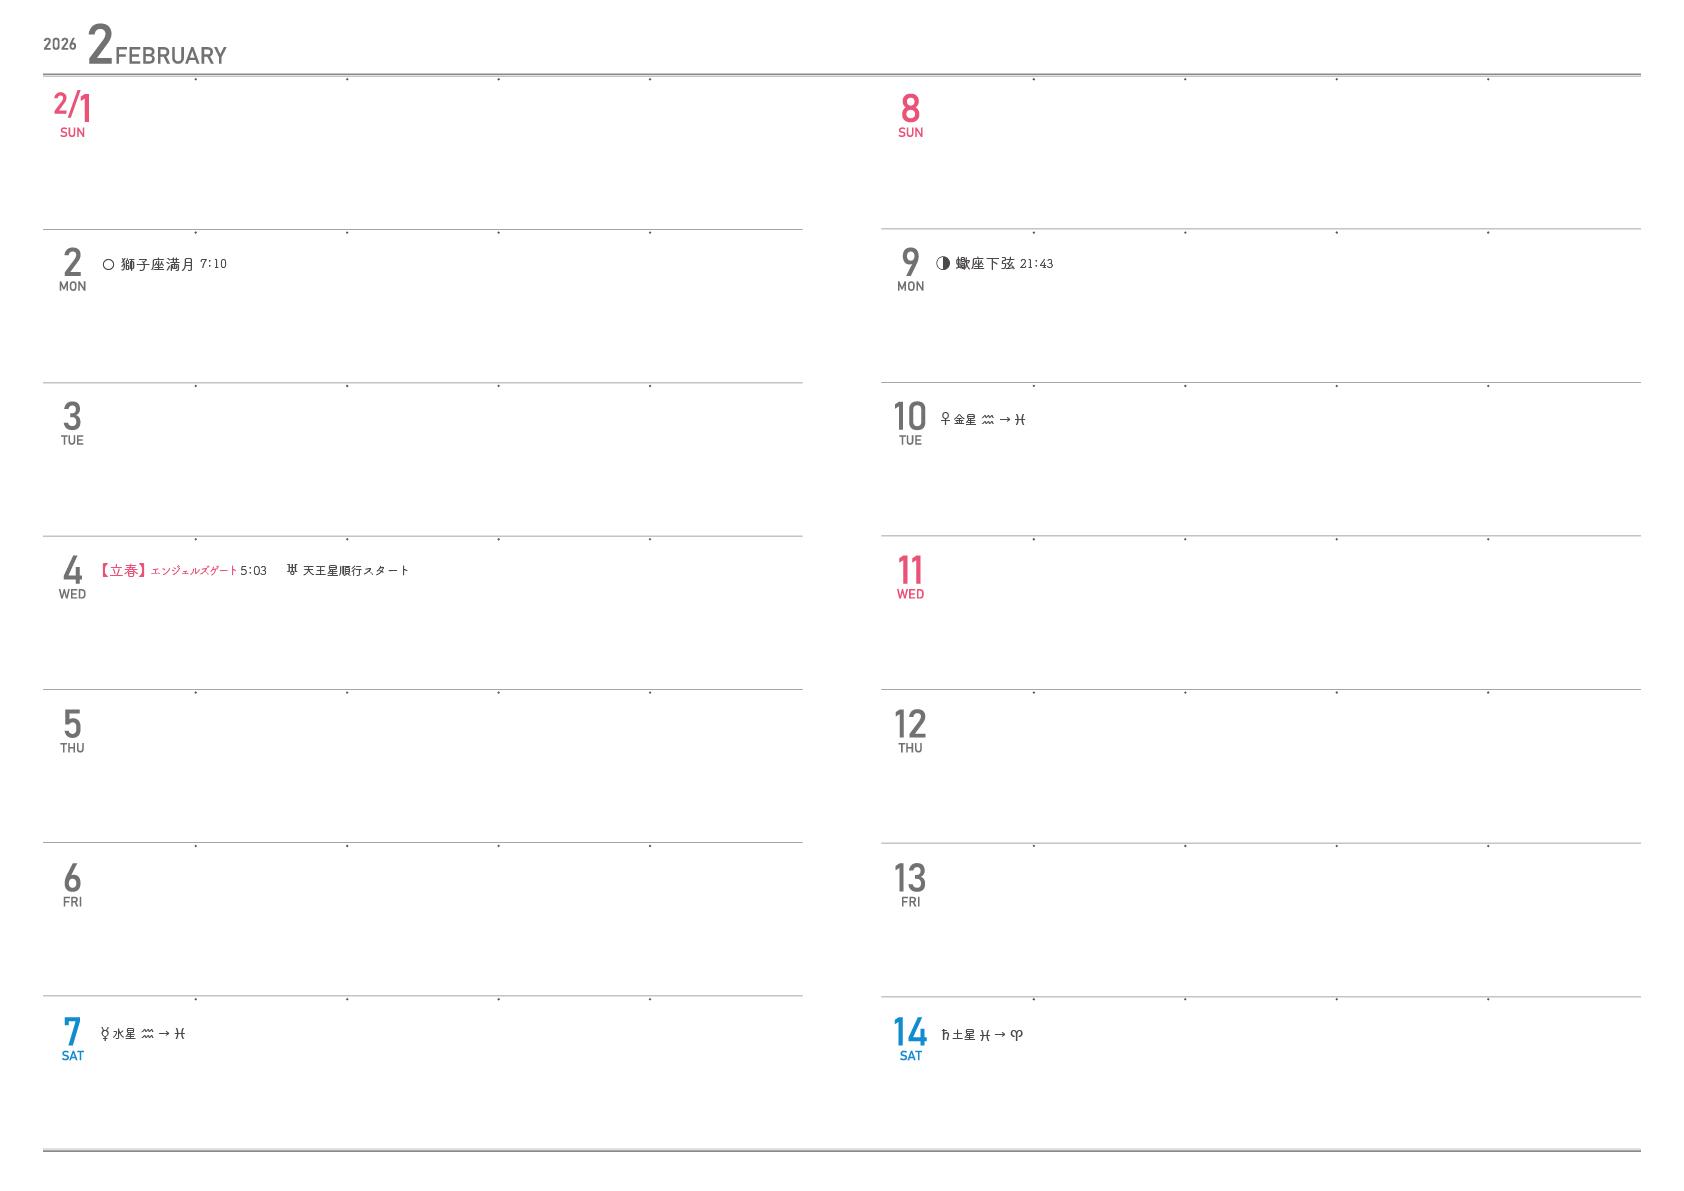
Task: Select the blue date 14 SAT
Action: pyautogui.click(x=910, y=1039)
